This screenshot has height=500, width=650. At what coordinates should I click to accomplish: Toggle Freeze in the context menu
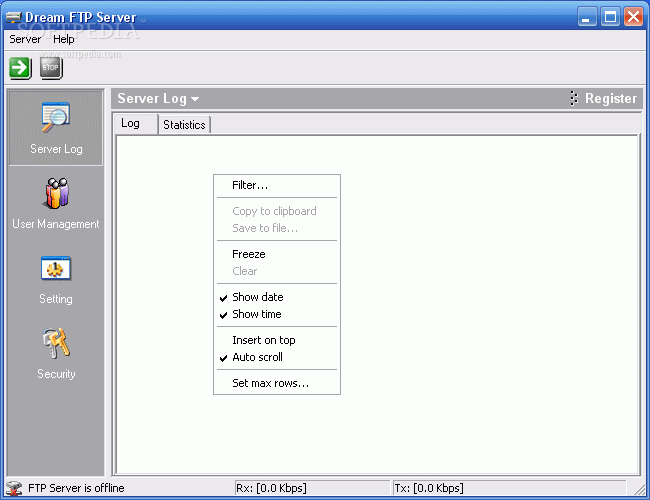point(277,254)
